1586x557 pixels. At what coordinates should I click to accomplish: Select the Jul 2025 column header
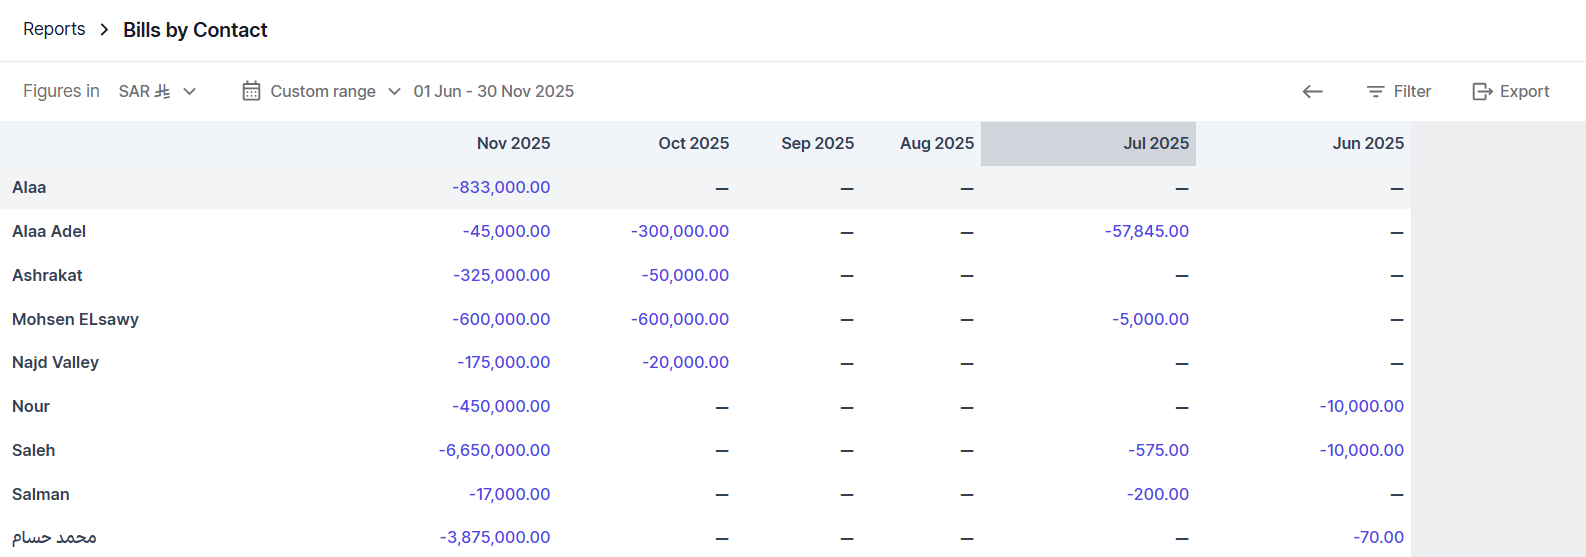point(1155,143)
